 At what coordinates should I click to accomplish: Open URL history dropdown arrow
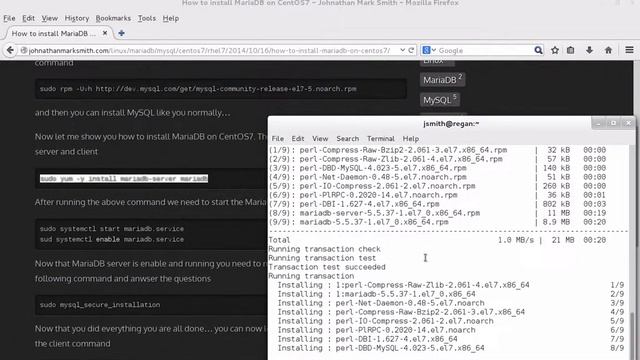(x=402, y=50)
